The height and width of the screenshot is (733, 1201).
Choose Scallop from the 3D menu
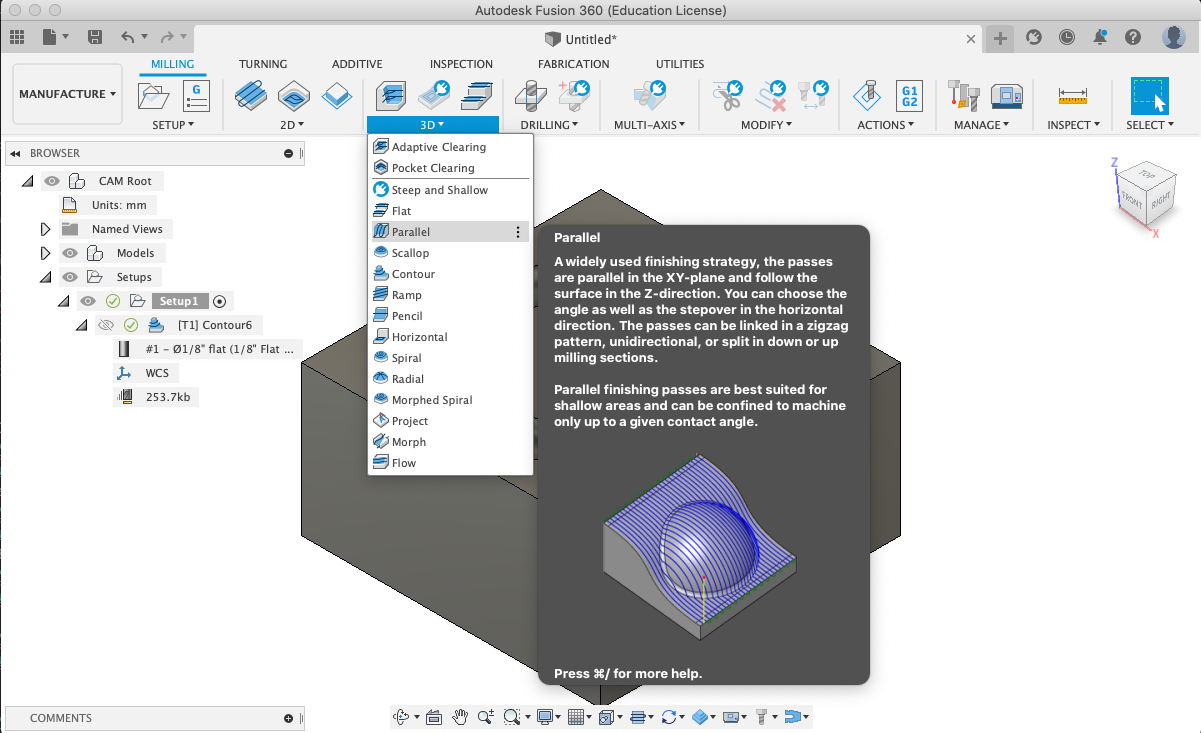tap(450, 253)
